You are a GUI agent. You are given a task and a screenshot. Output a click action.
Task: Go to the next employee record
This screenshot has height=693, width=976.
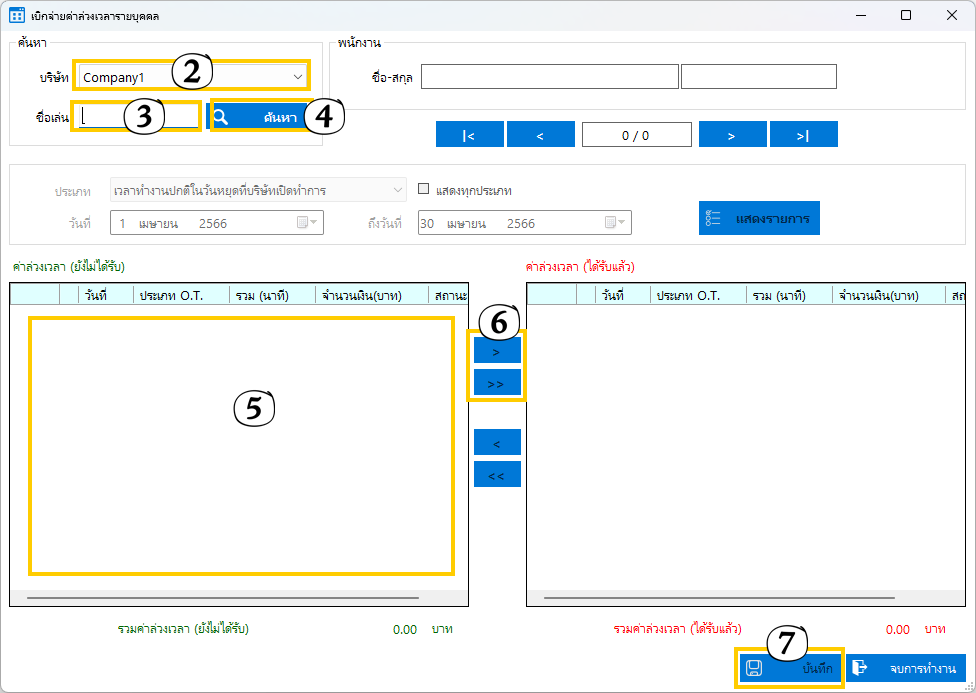pyautogui.click(x=732, y=135)
